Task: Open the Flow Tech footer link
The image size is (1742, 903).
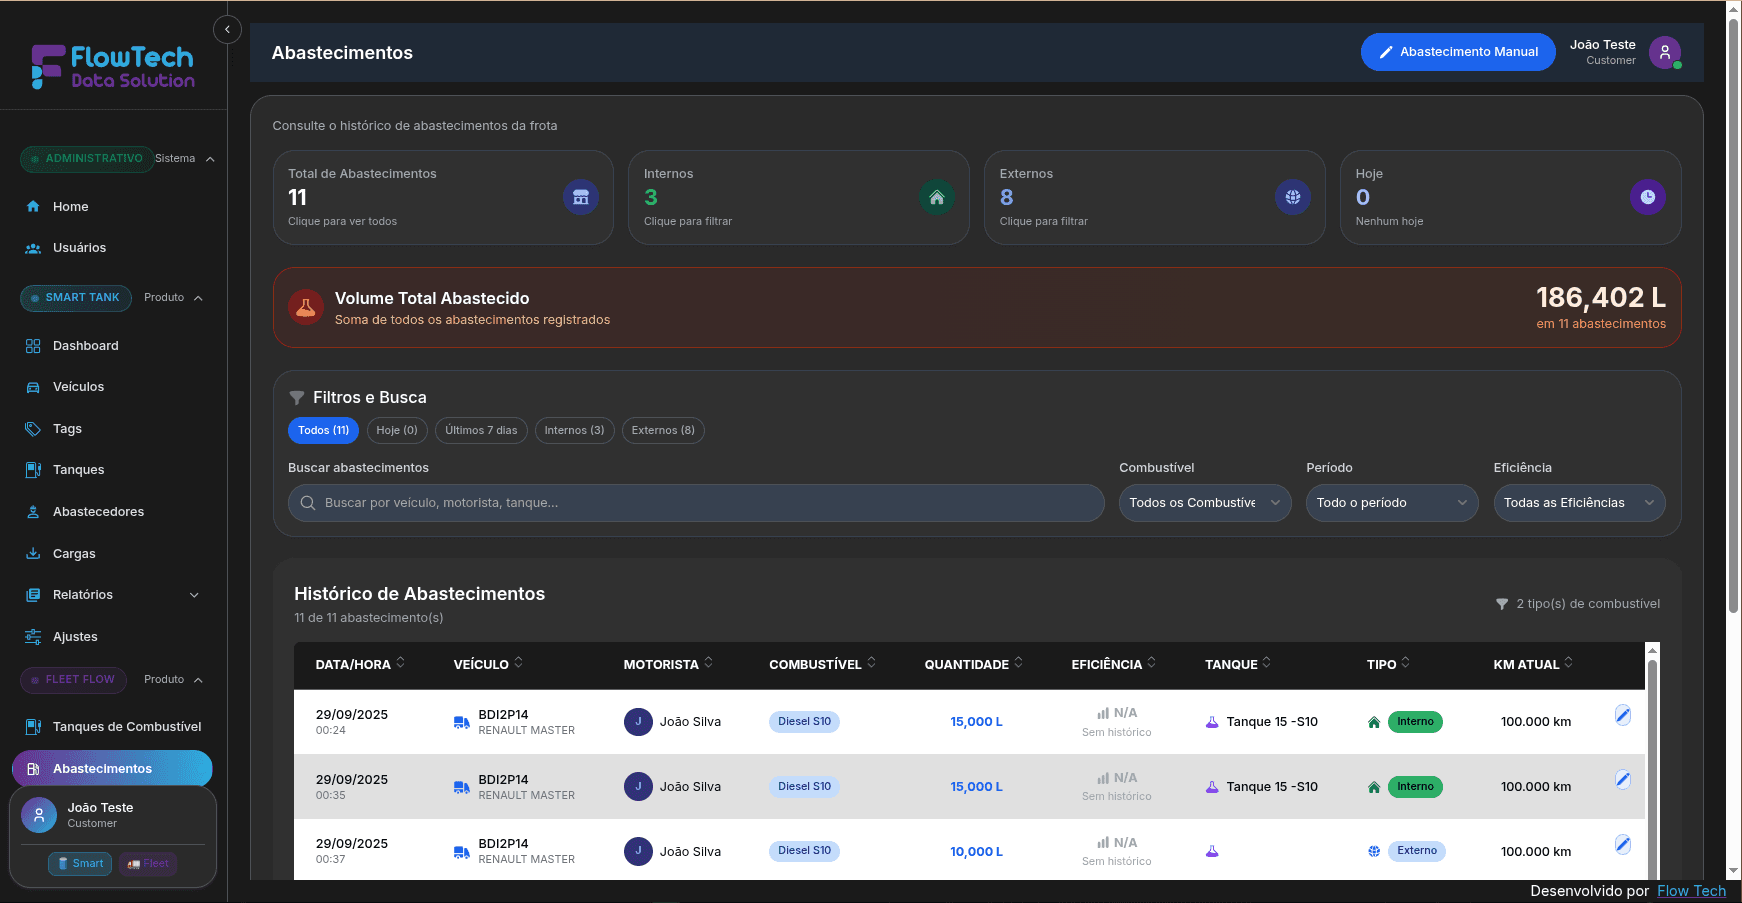Action: click(1691, 890)
